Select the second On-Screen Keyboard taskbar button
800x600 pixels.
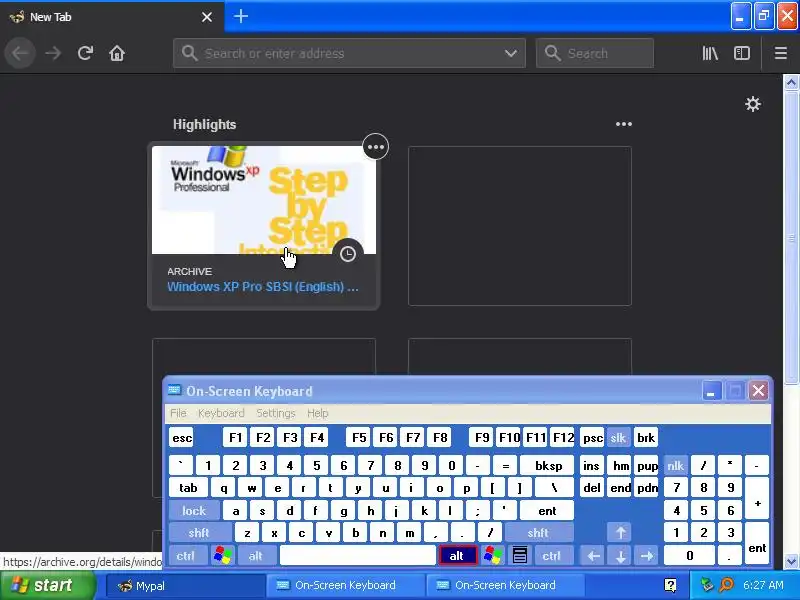[505, 586]
